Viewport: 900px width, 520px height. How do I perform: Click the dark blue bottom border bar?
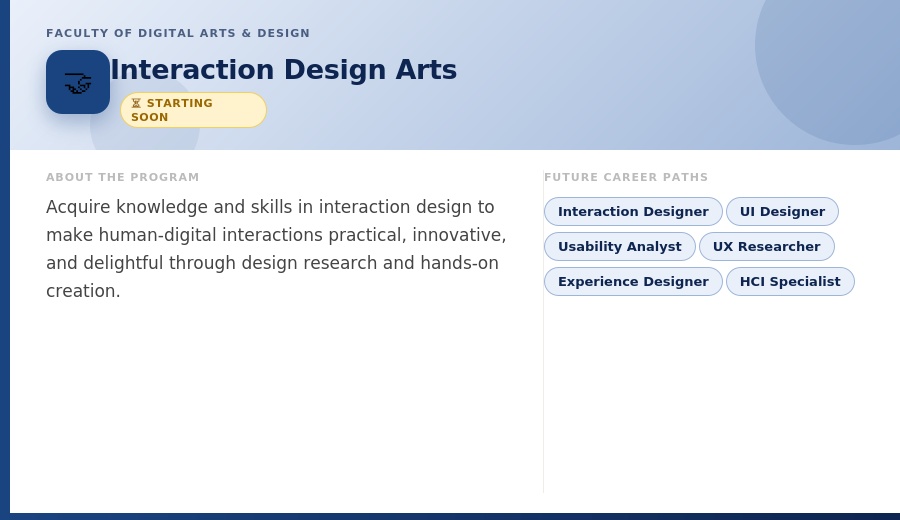[x=450, y=517]
